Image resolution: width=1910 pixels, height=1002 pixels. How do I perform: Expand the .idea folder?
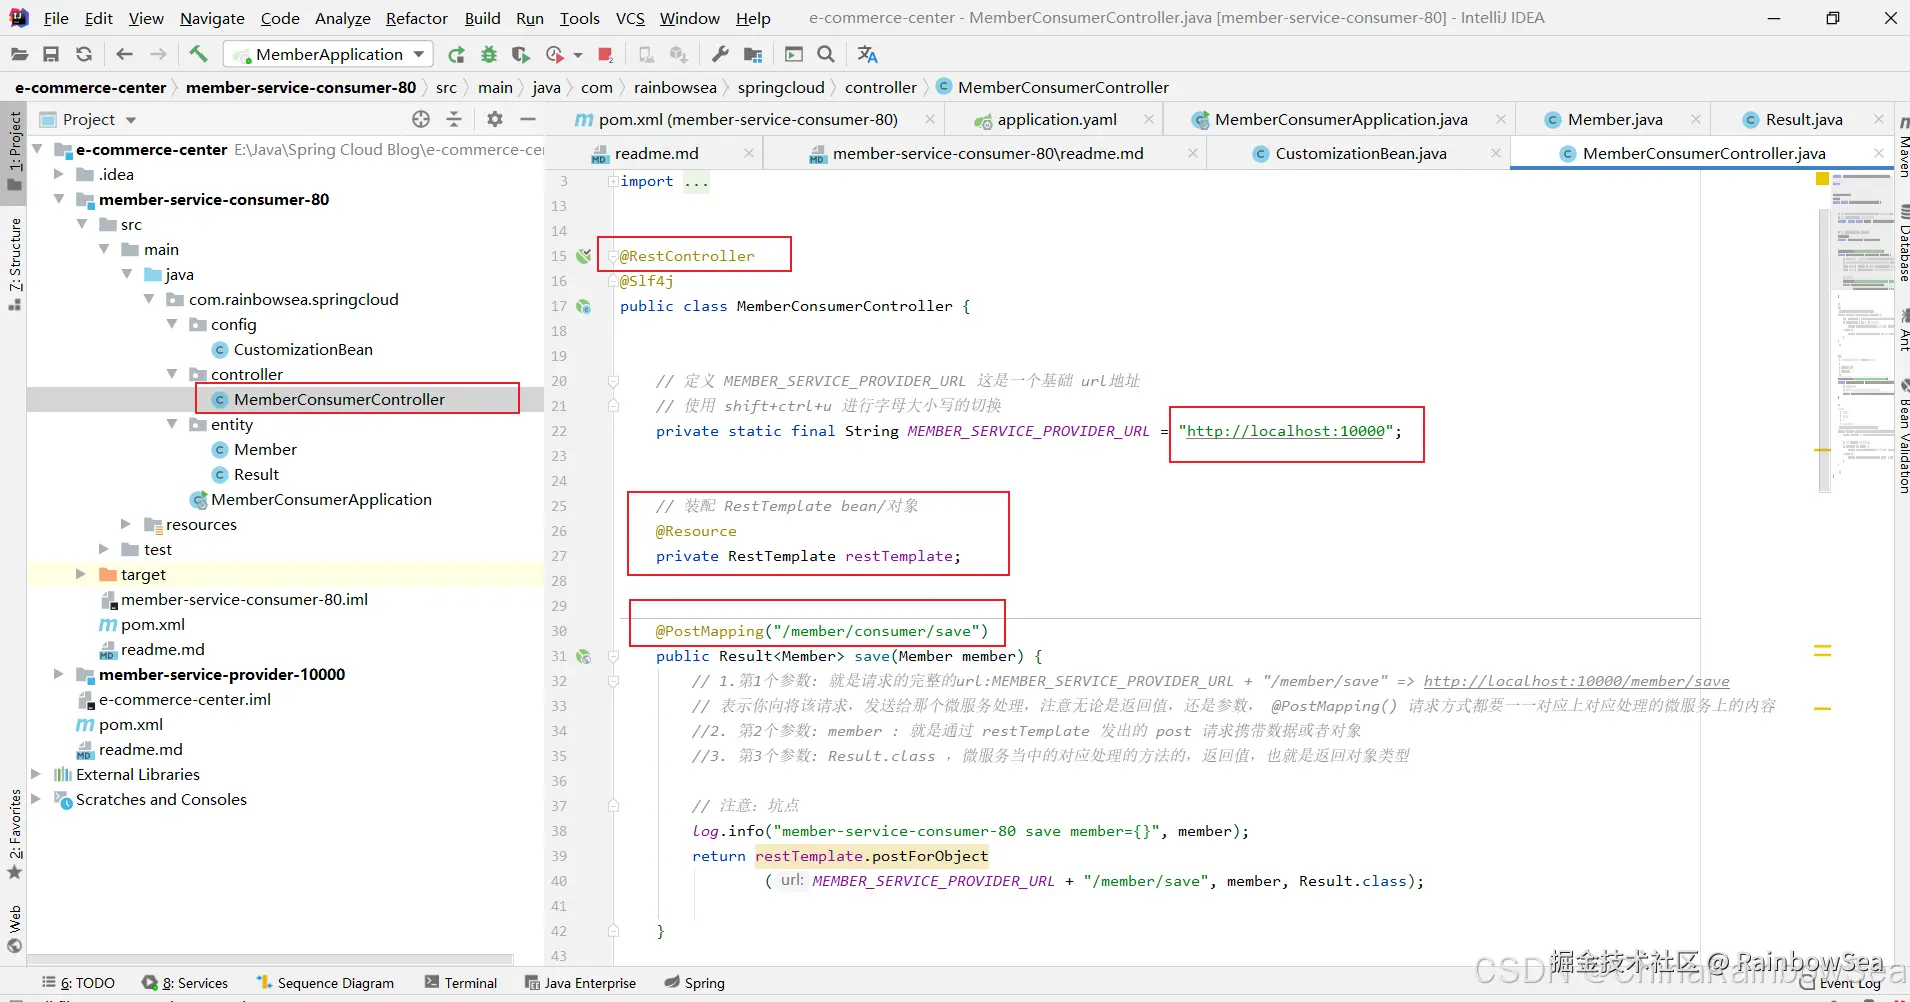(x=59, y=174)
